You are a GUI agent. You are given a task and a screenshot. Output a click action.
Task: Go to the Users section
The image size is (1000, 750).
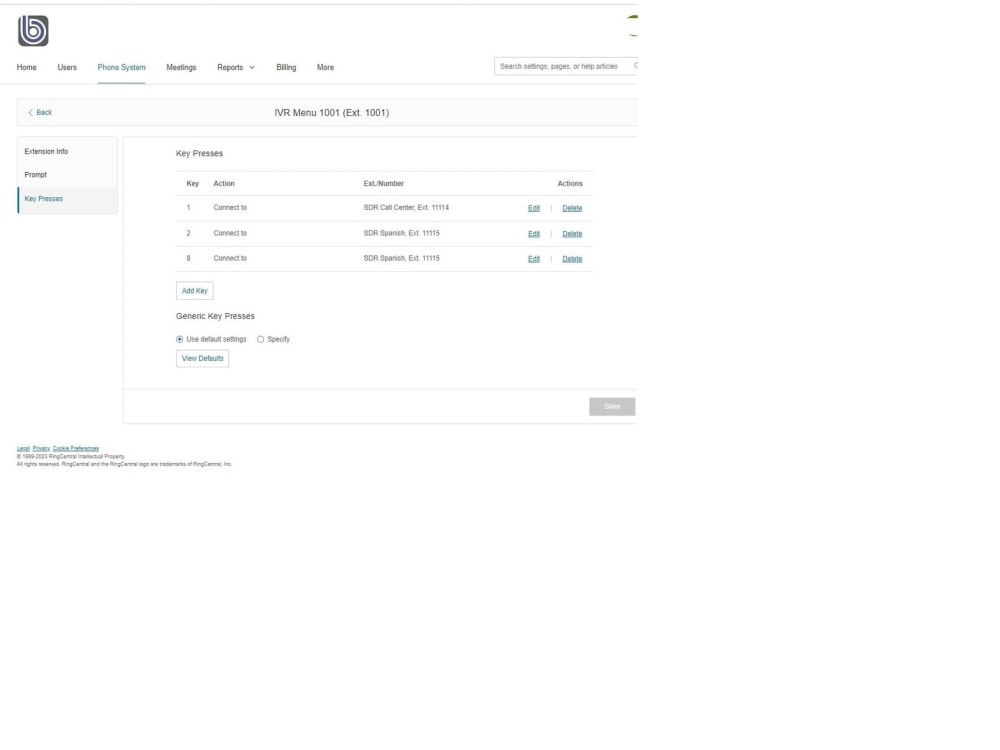click(67, 67)
